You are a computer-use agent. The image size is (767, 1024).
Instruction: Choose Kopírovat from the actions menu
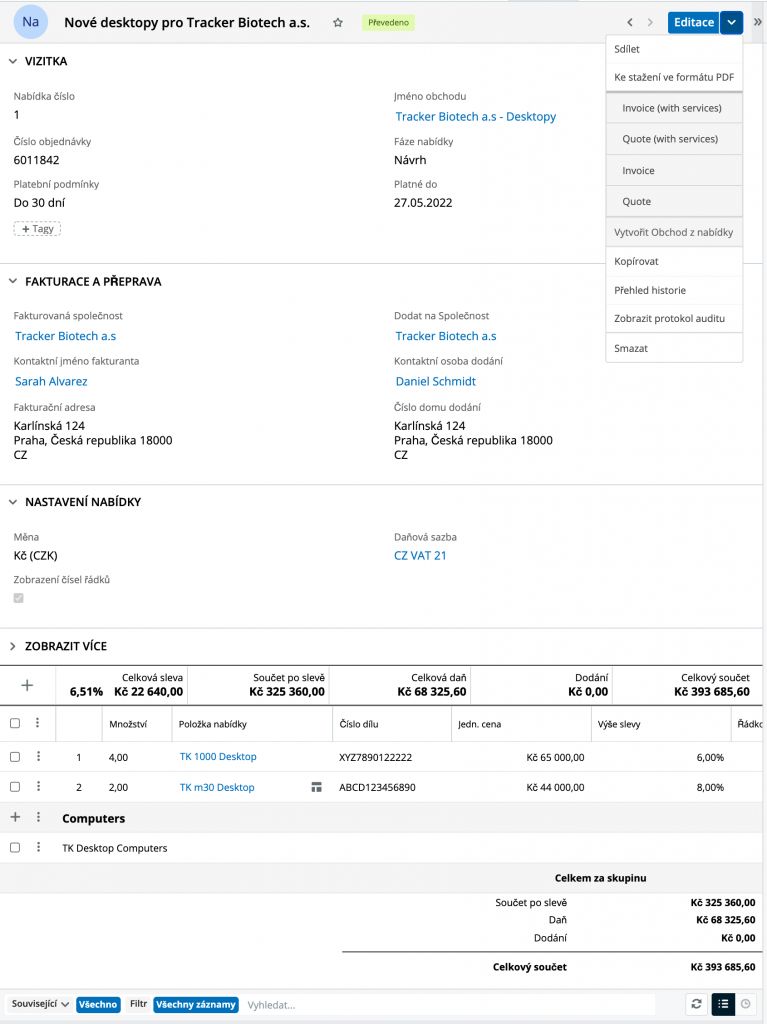tap(636, 261)
